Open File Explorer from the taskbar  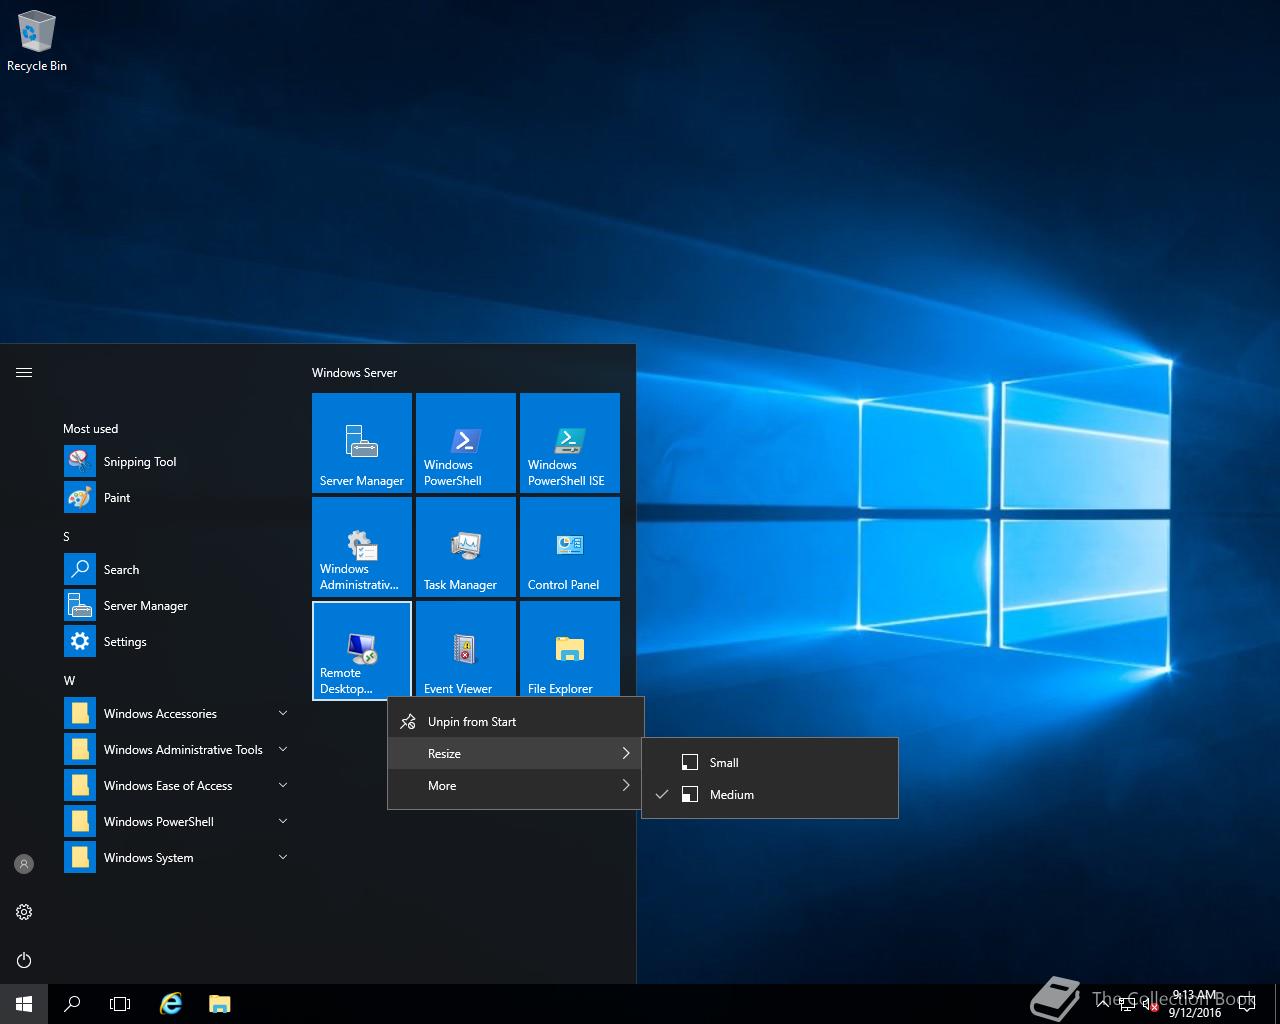(x=220, y=1004)
